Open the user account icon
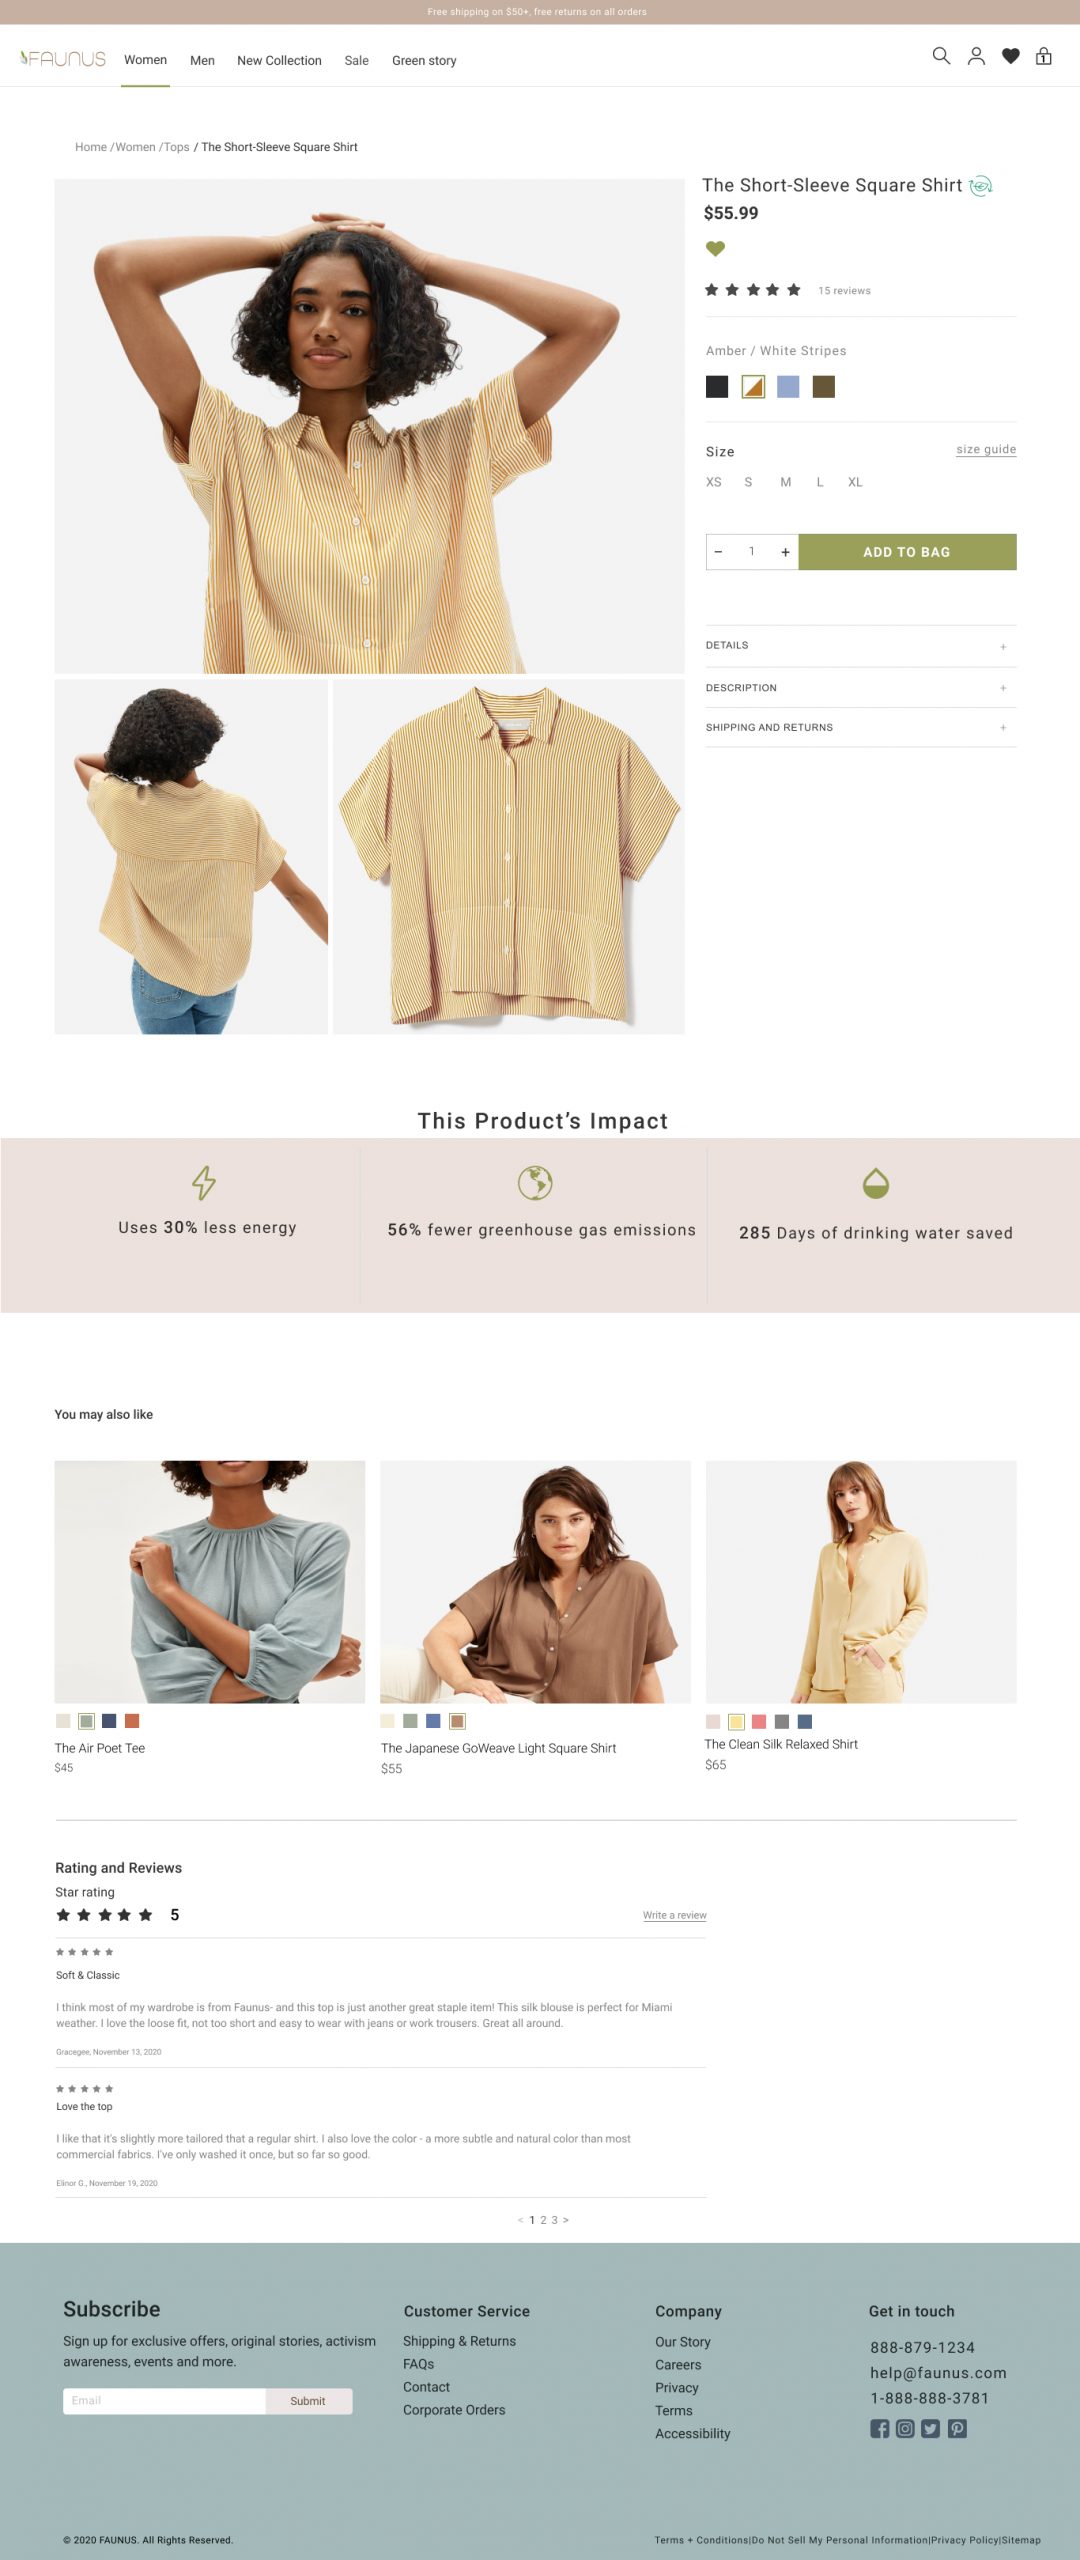1080x2560 pixels. click(x=976, y=56)
